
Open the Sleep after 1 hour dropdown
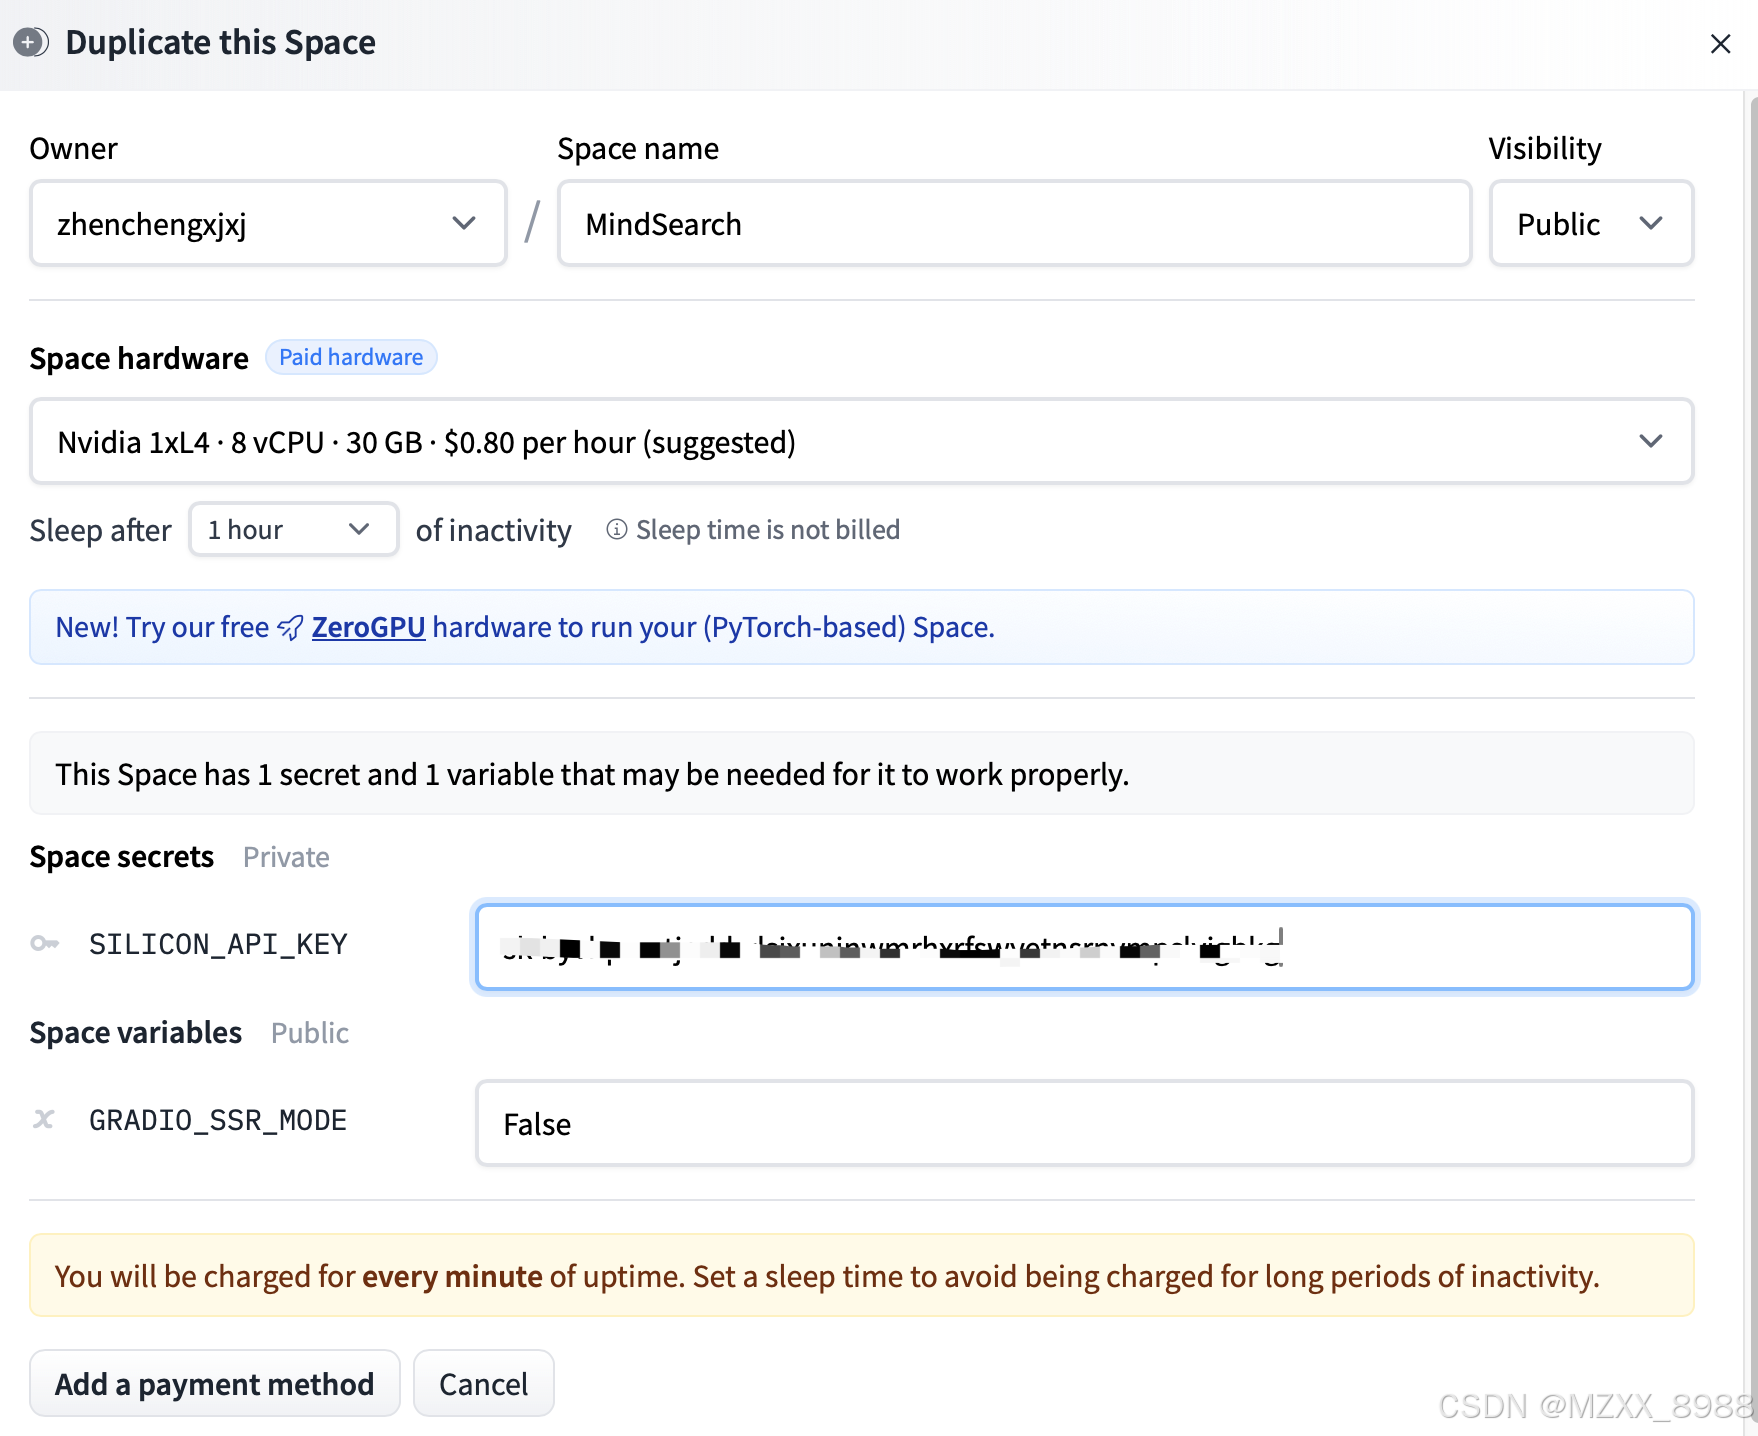293,529
